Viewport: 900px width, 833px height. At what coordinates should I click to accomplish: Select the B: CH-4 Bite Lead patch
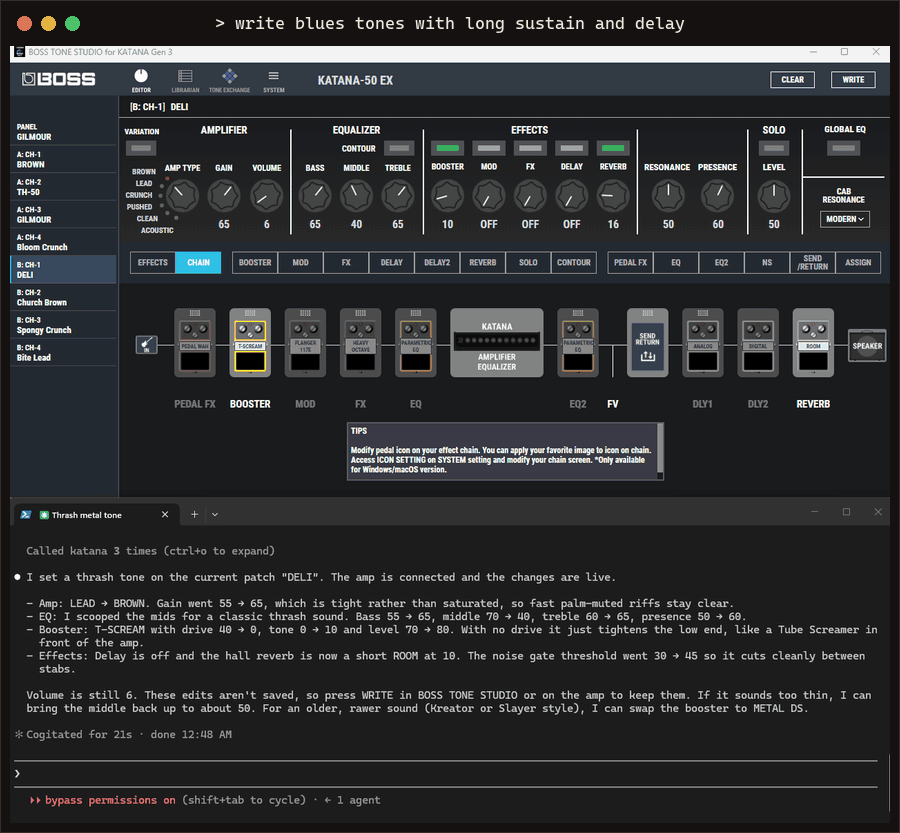pos(63,352)
